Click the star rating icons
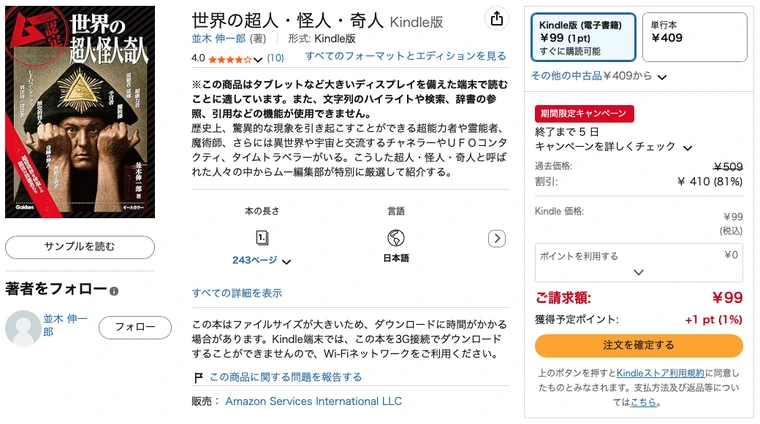 coord(230,60)
